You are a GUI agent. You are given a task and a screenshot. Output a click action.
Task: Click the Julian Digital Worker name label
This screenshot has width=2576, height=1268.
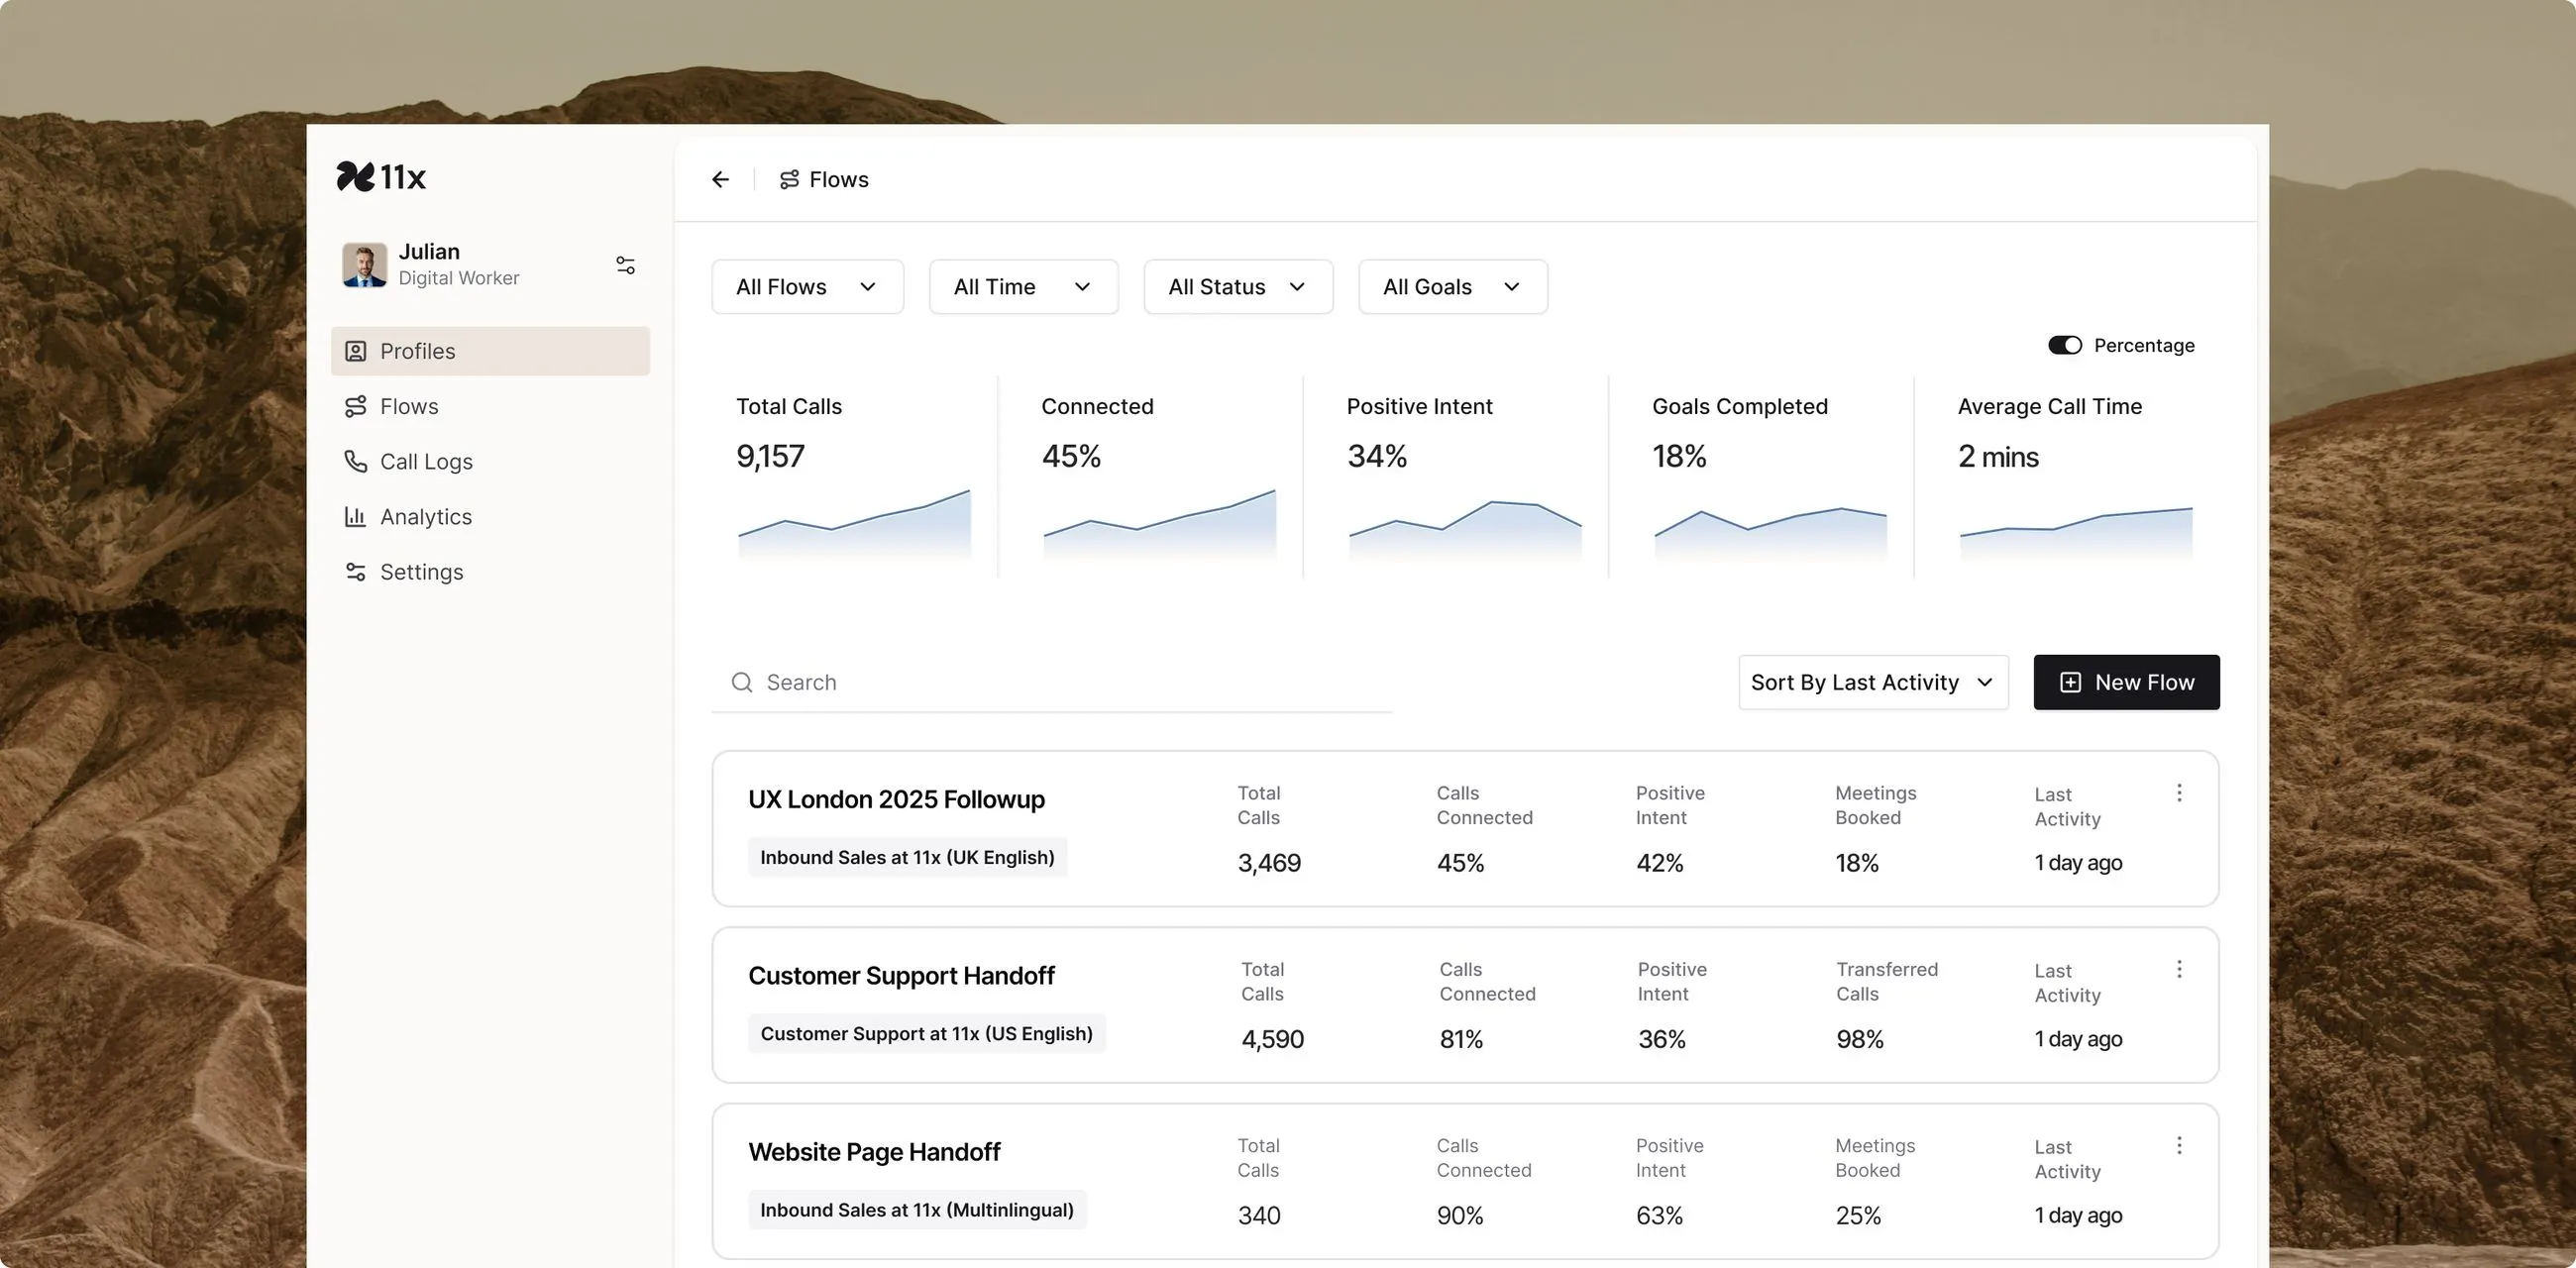point(458,264)
